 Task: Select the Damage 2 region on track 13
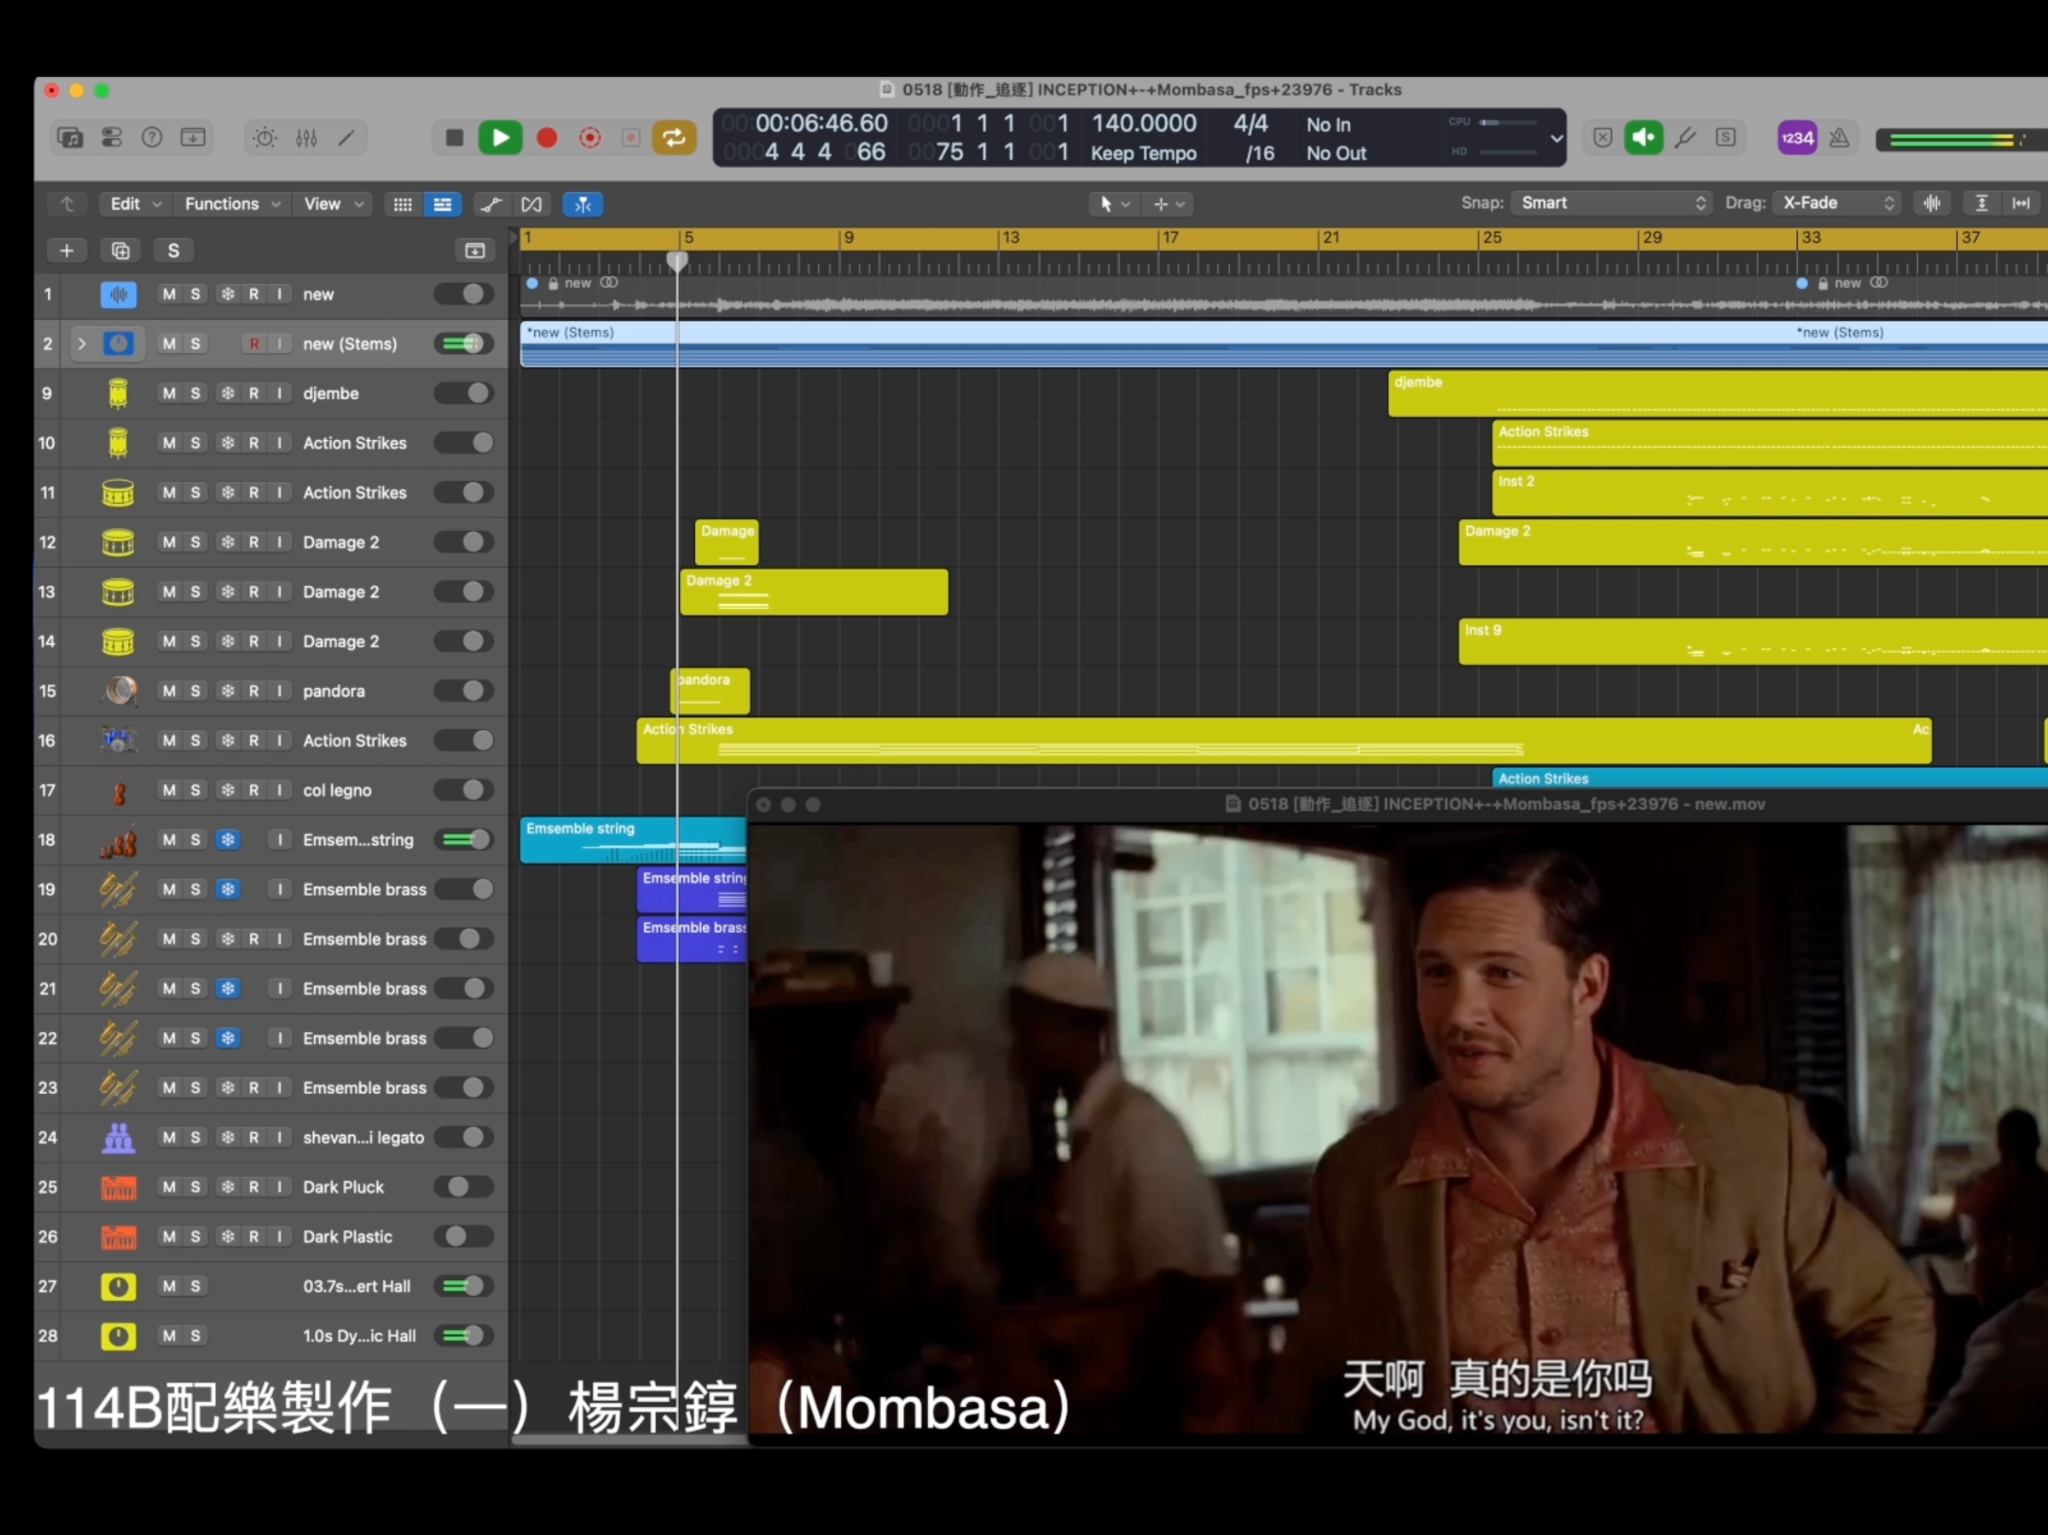(x=814, y=592)
